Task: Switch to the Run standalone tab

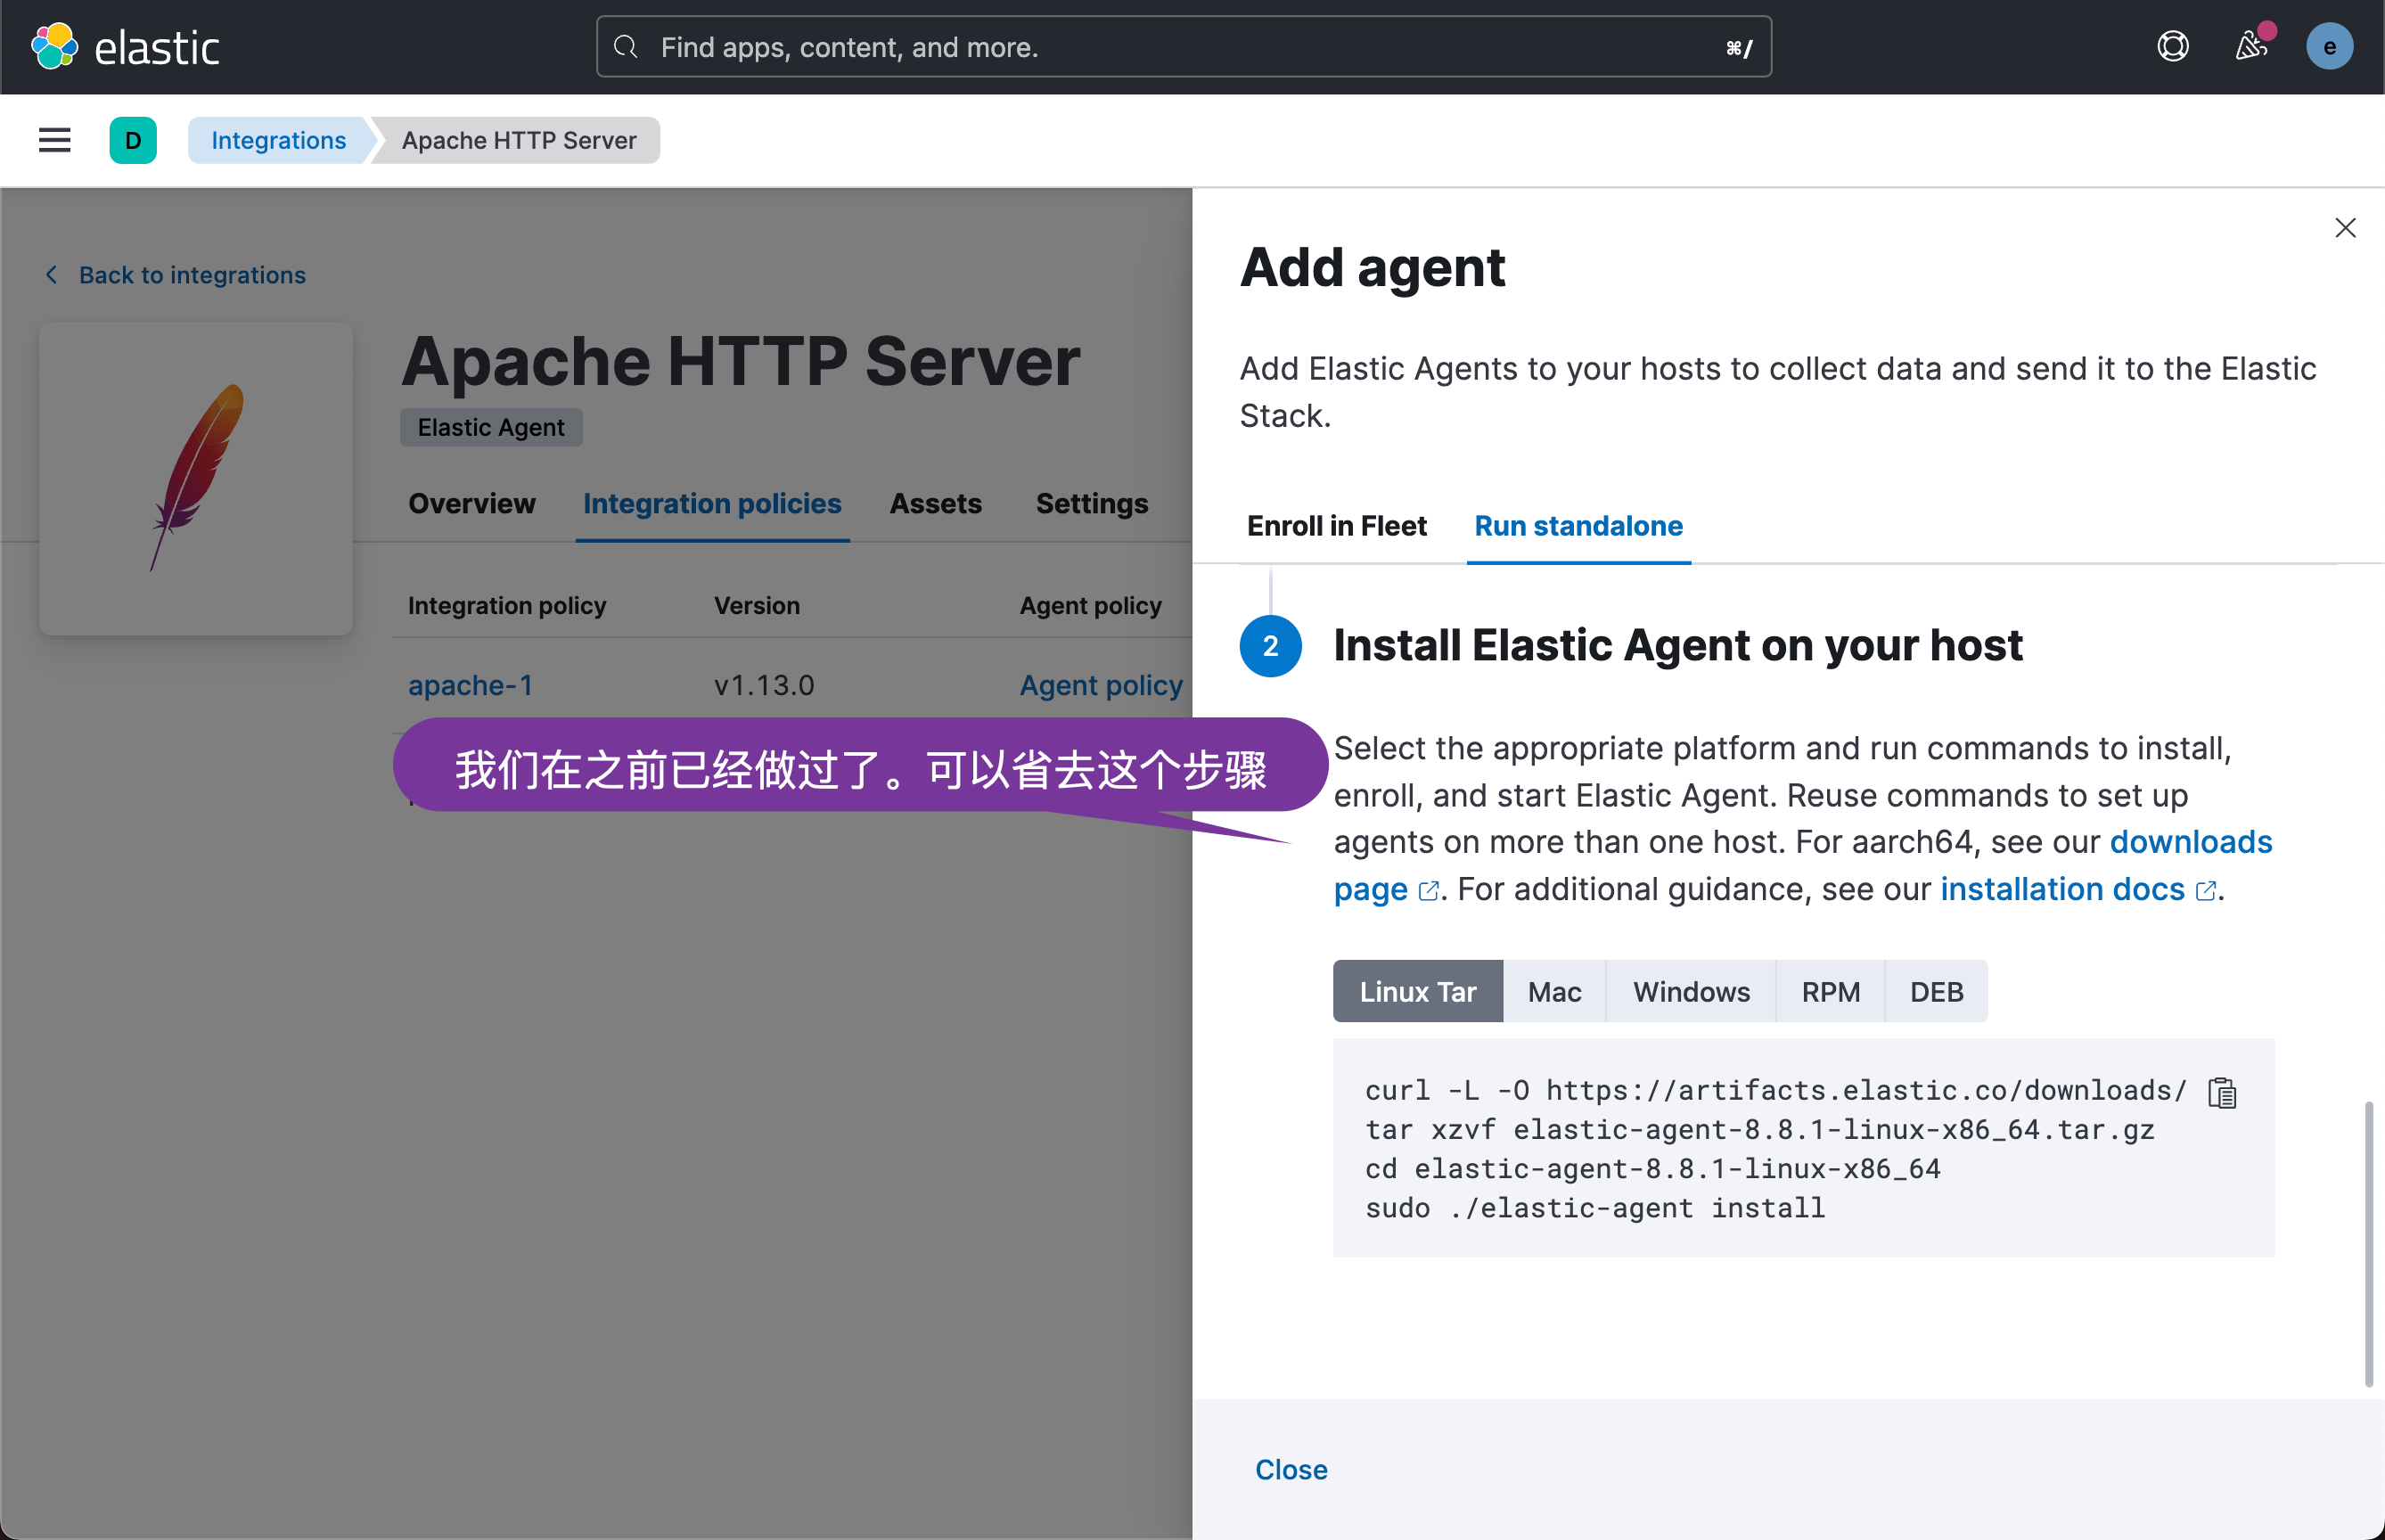Action: 1578,526
